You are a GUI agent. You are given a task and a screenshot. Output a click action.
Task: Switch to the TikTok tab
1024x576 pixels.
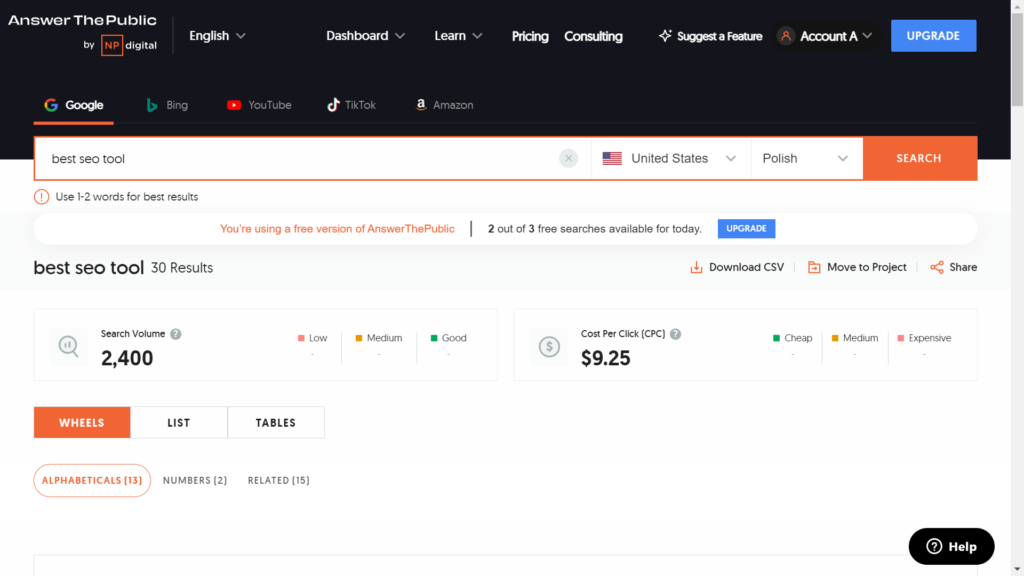(351, 104)
